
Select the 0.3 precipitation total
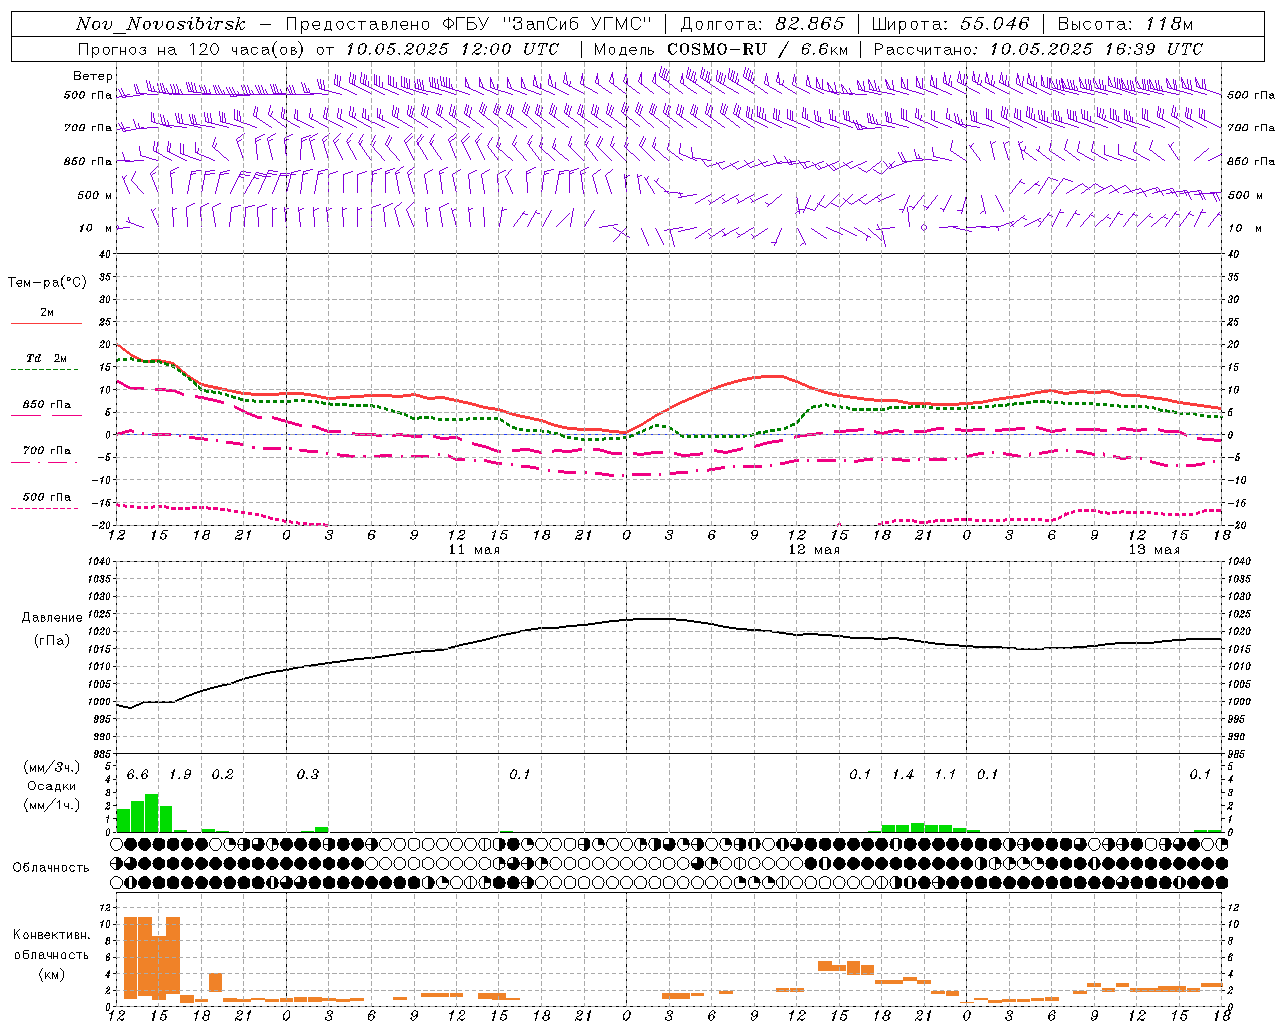pyautogui.click(x=307, y=774)
